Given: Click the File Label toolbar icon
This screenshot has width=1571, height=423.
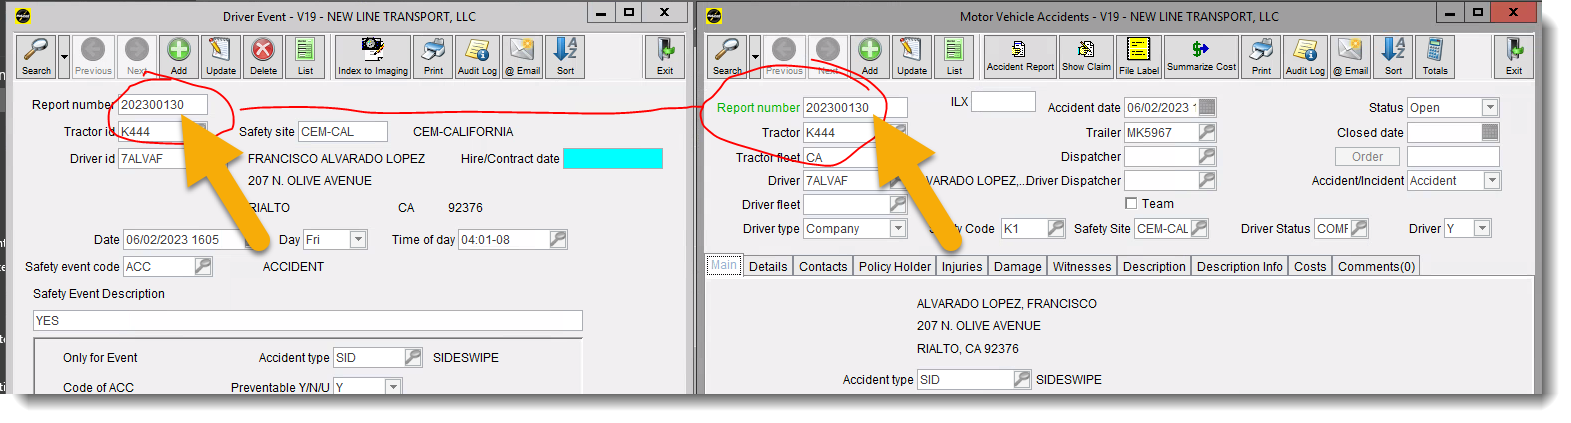Looking at the screenshot, I should pyautogui.click(x=1139, y=57).
